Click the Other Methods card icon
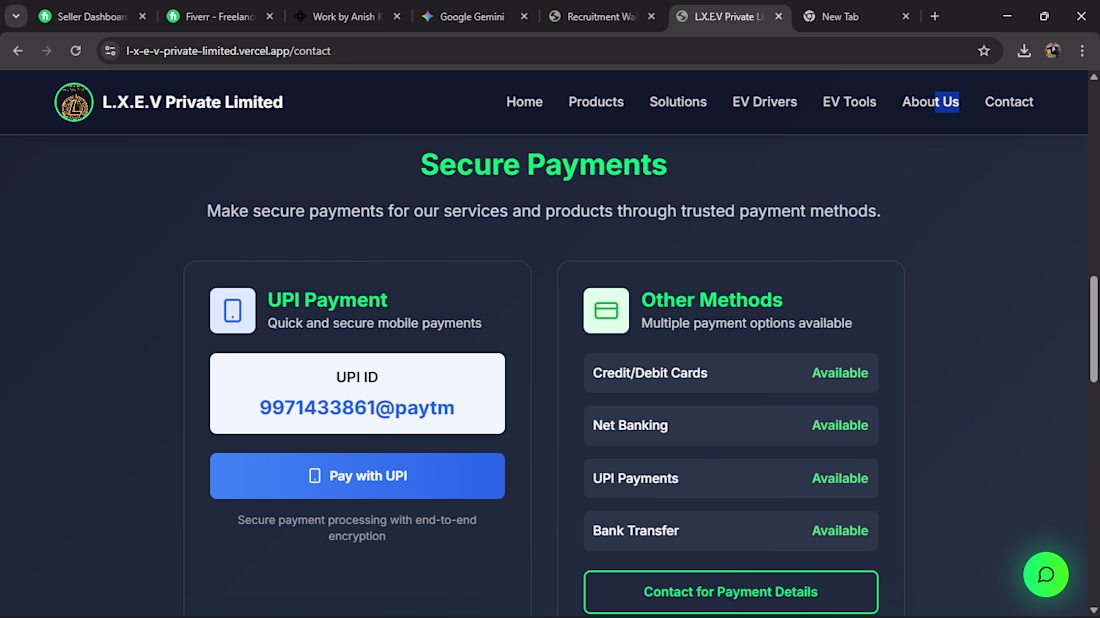1100x618 pixels. [x=606, y=311]
